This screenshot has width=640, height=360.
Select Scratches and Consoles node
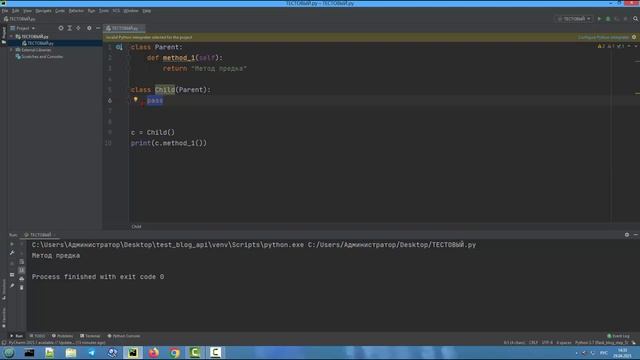point(39,57)
